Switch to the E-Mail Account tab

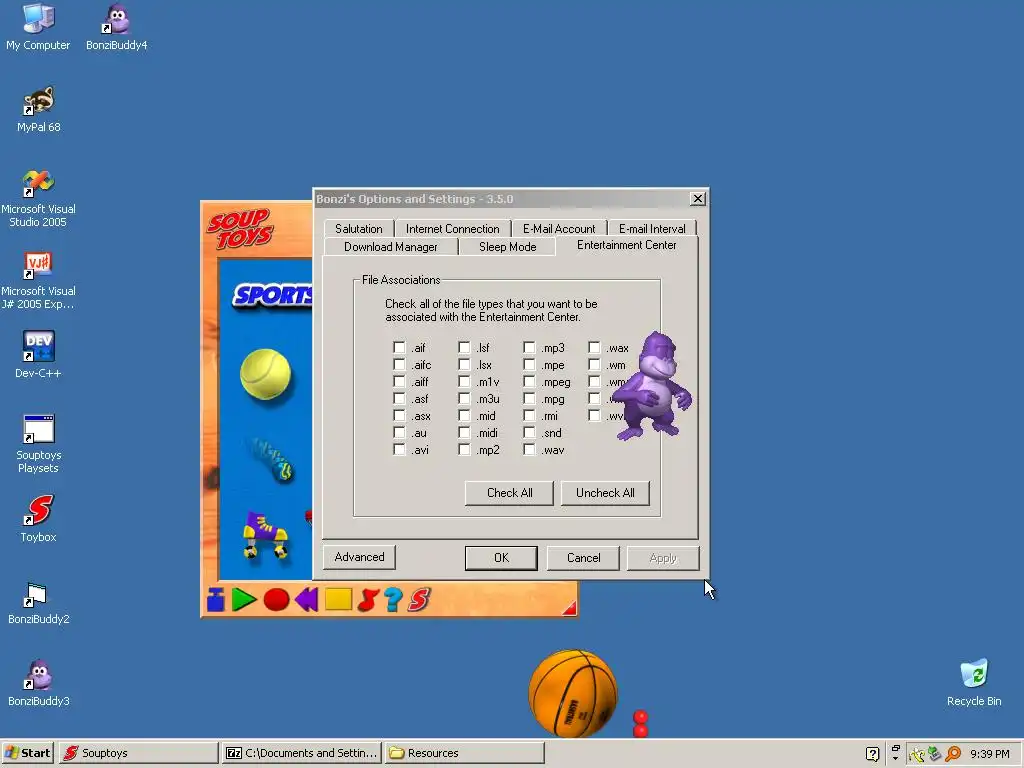pyautogui.click(x=559, y=229)
